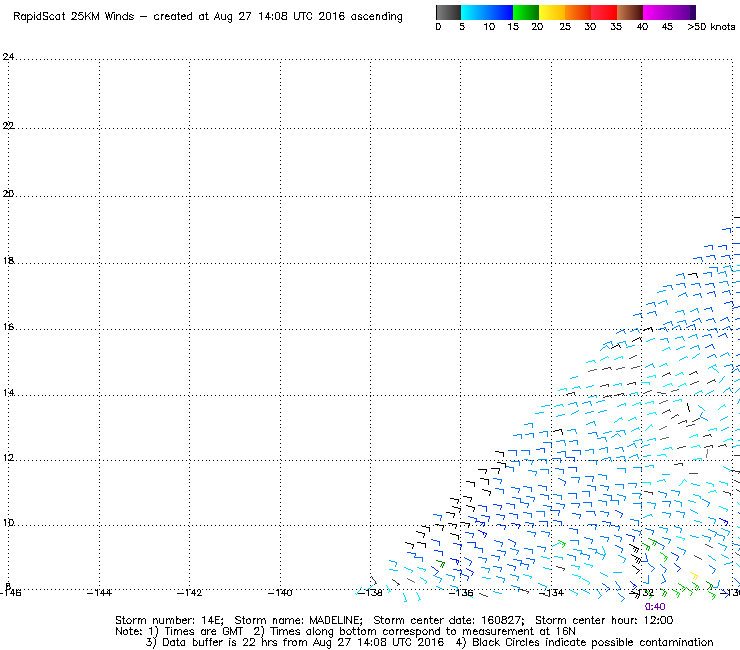Viewport: 740px width, 650px height.
Task: Click the longitude axis label '-142'
Action: 189,593
